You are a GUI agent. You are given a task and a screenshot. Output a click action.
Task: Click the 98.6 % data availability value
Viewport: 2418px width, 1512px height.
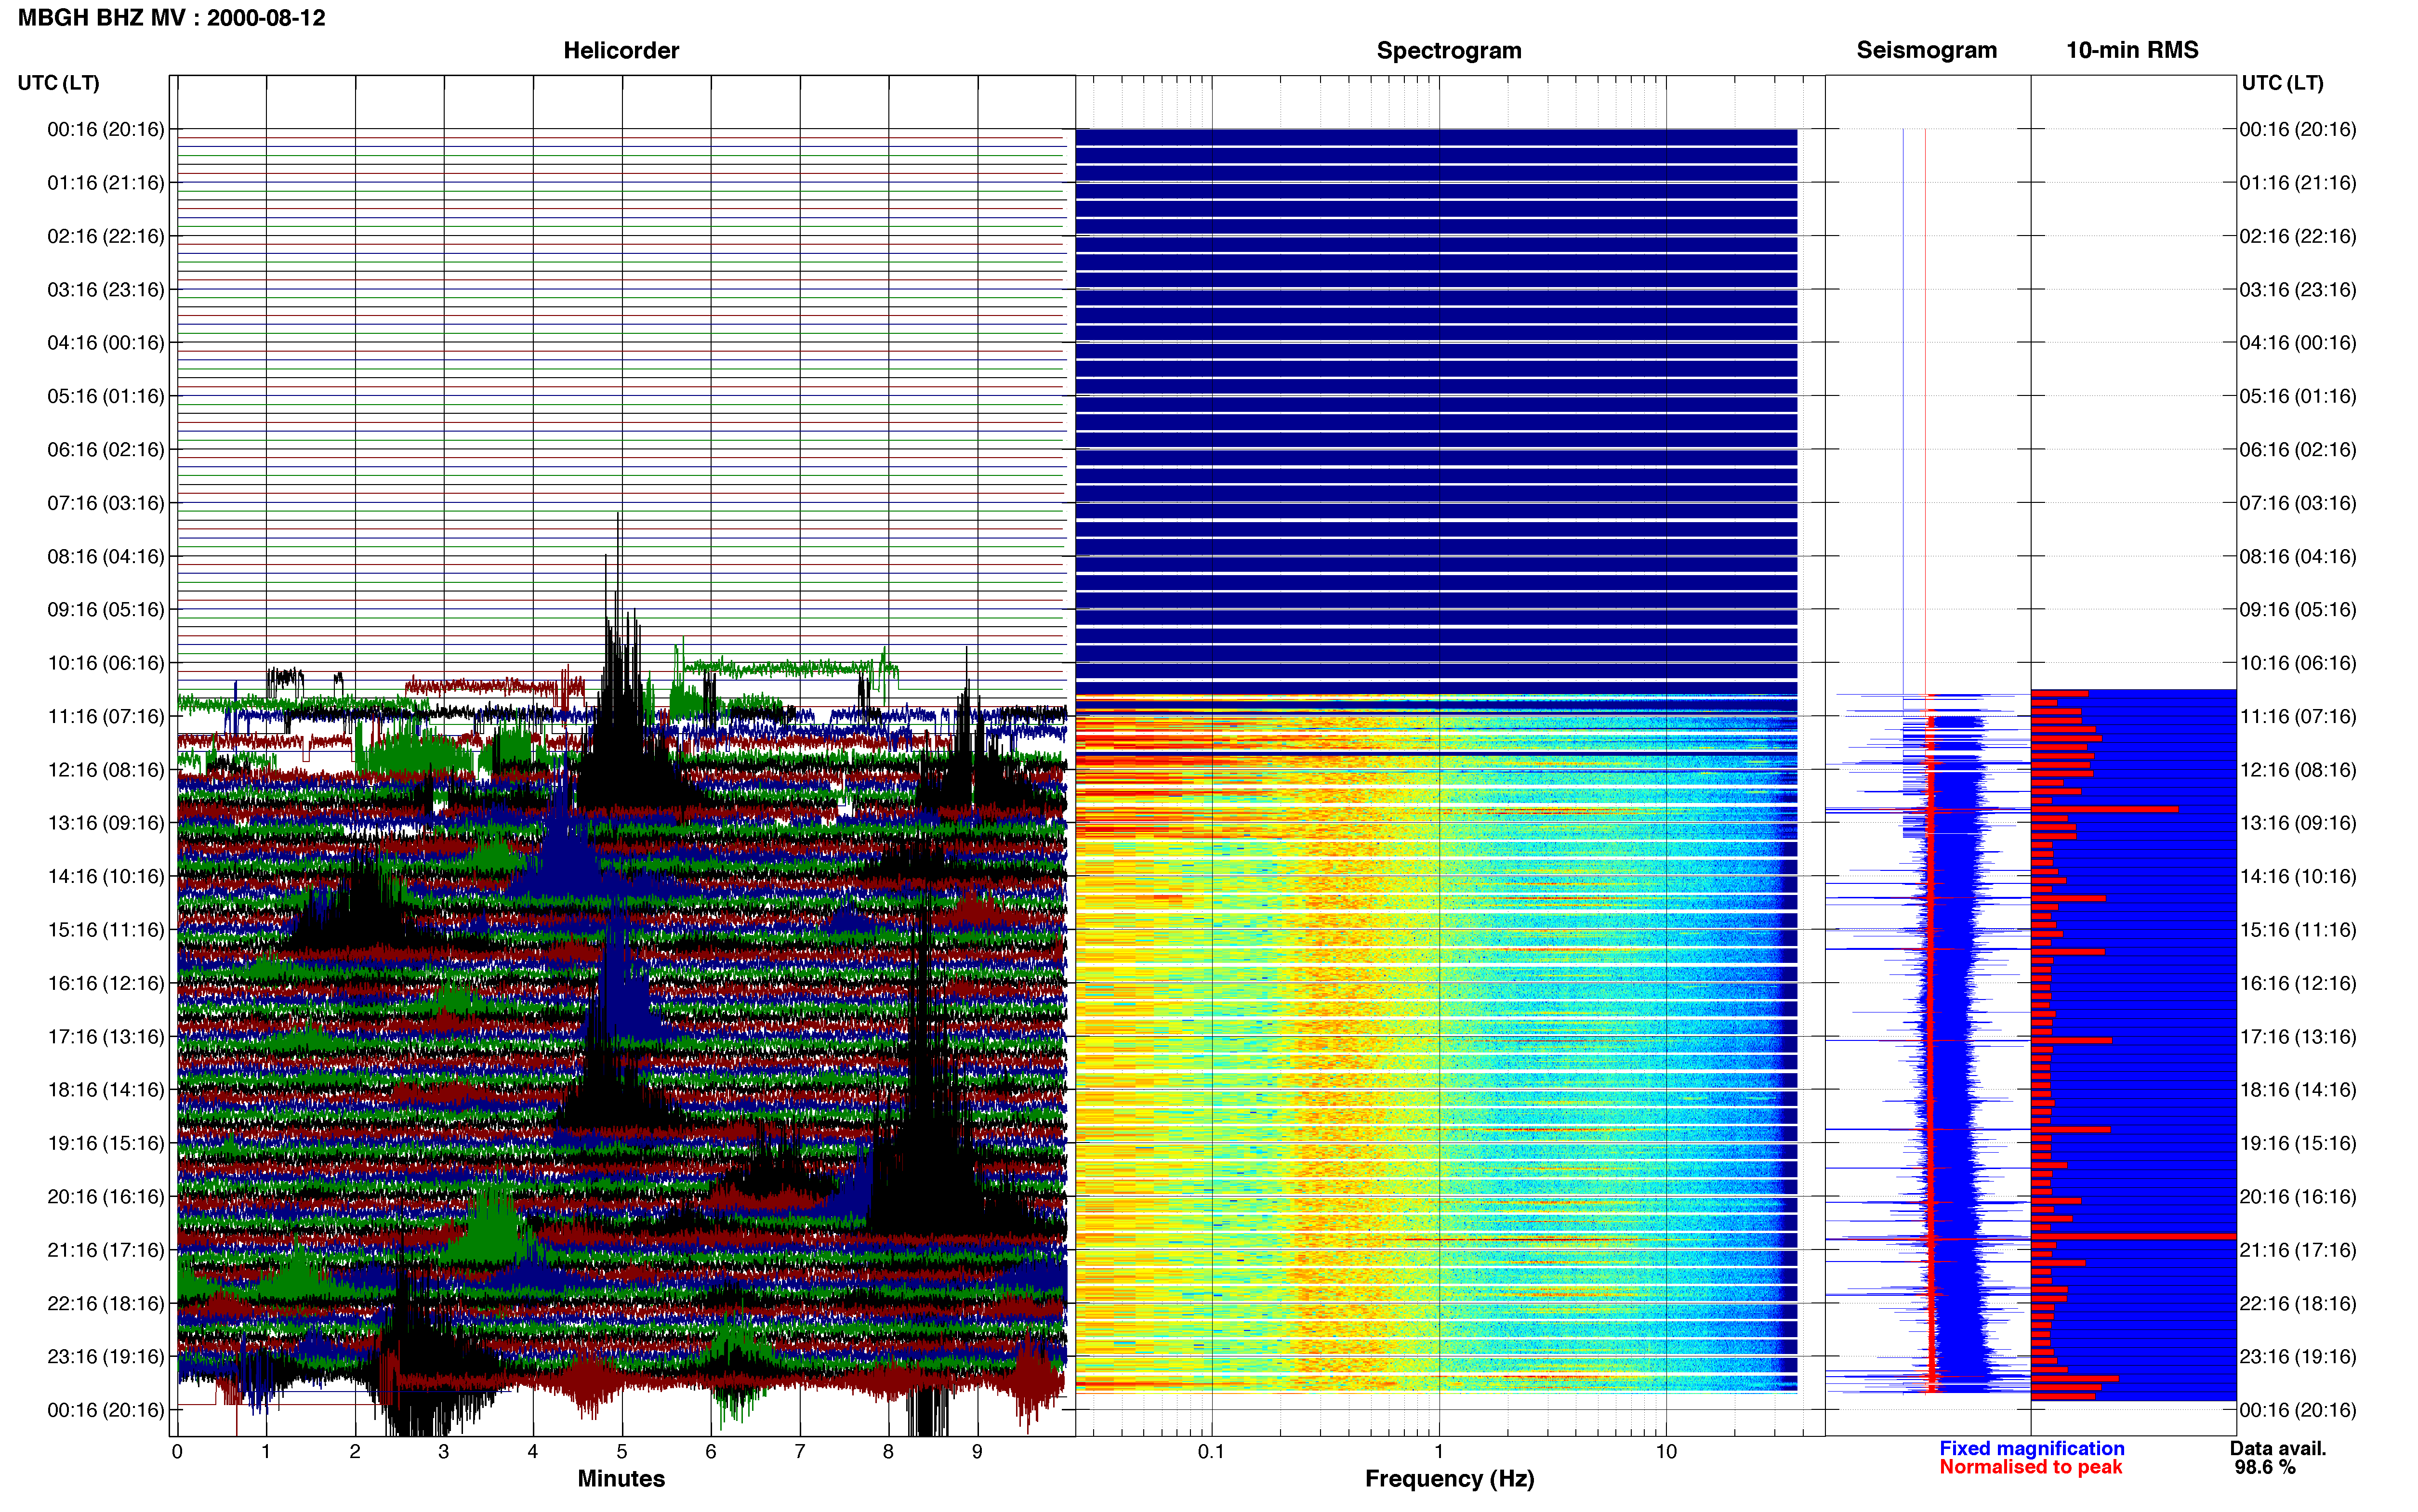click(x=2265, y=1467)
